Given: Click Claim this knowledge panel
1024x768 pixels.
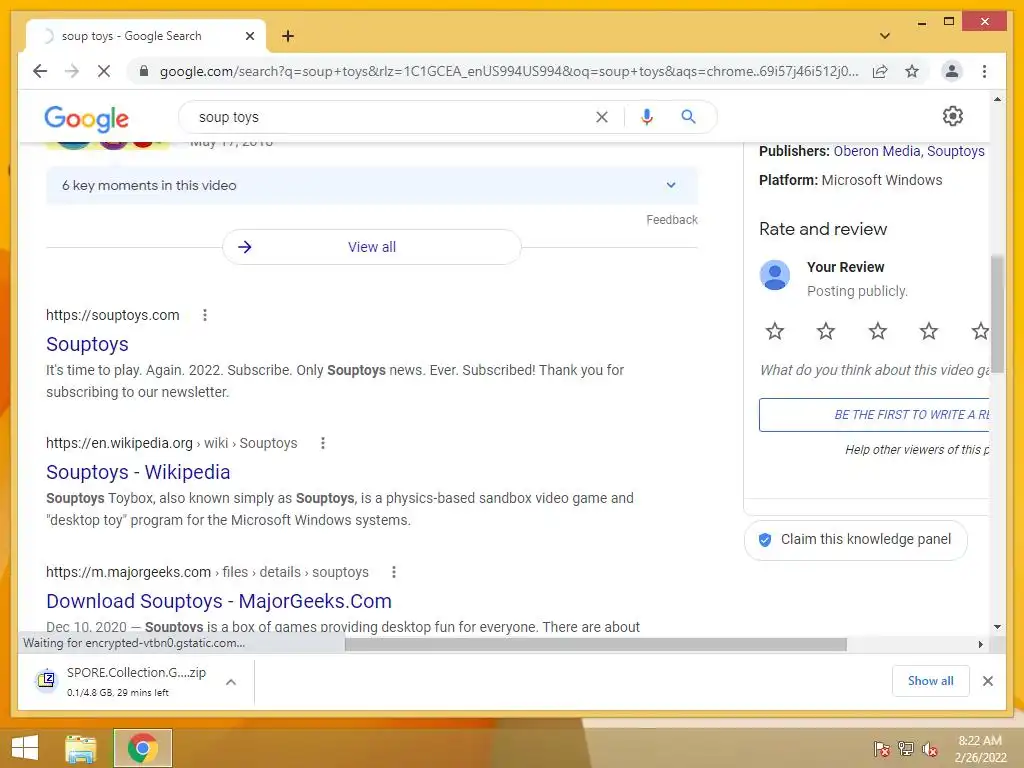Looking at the screenshot, I should (x=856, y=539).
